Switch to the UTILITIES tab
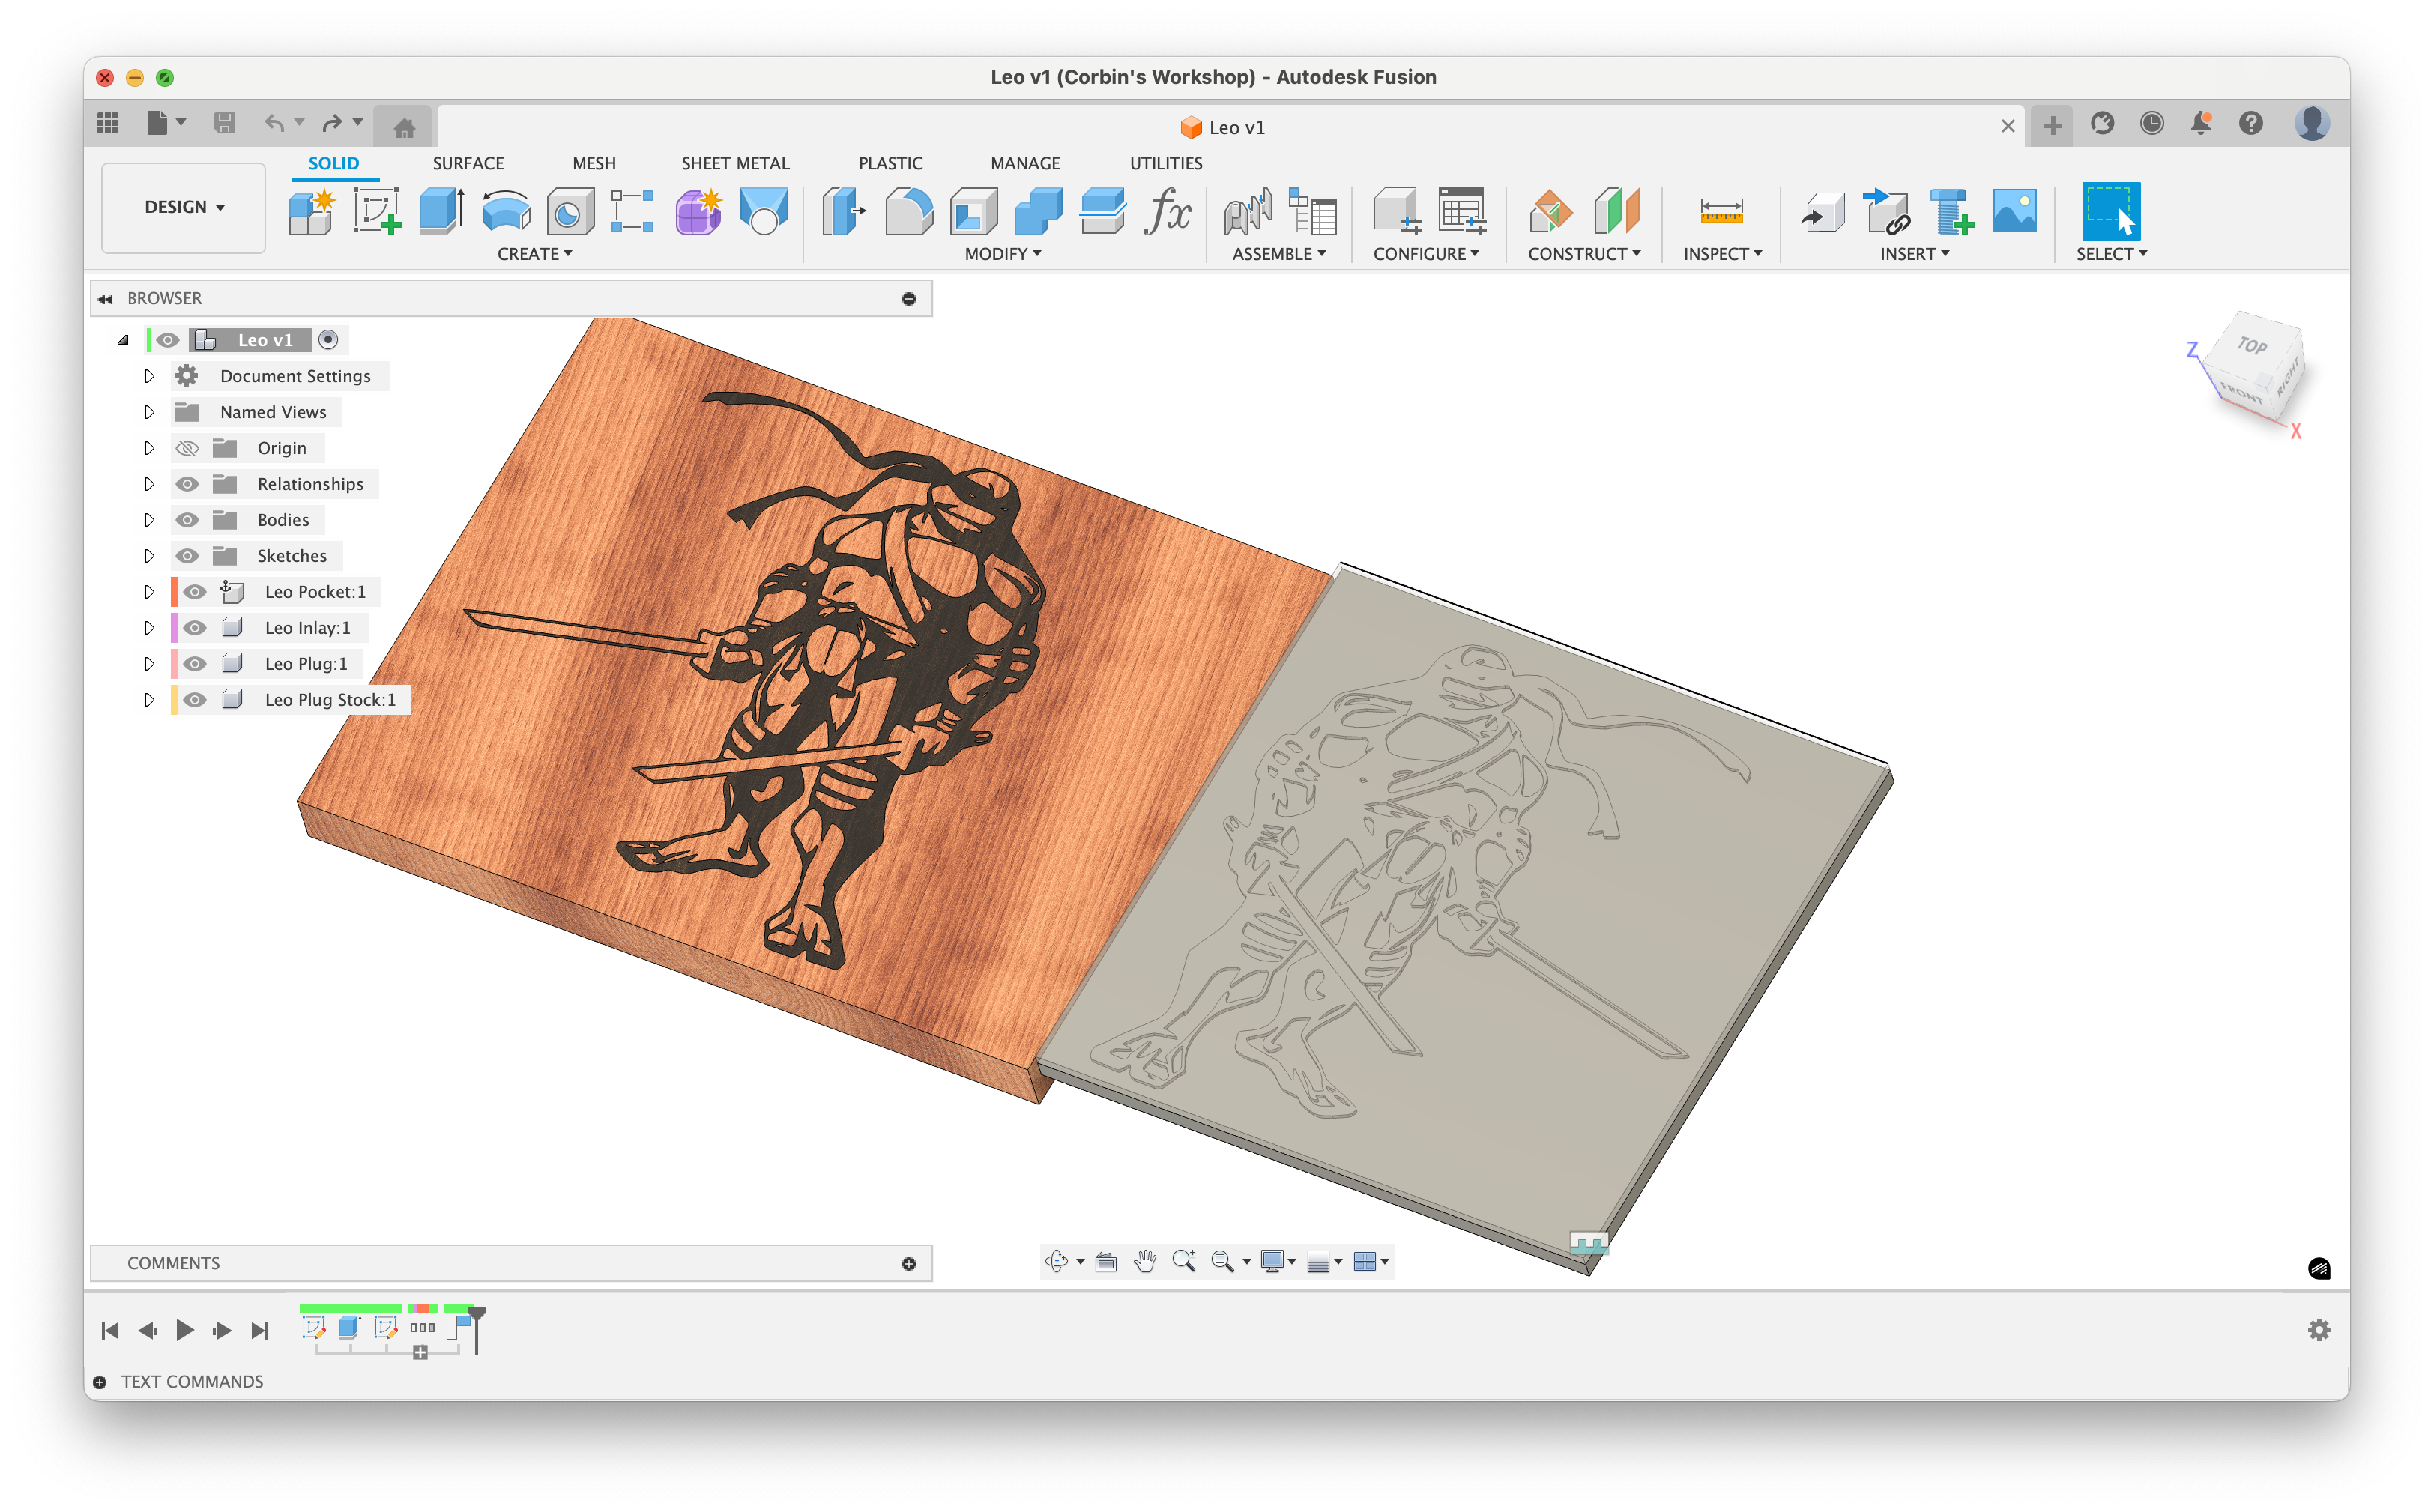Viewport: 2434px width, 1512px height. pyautogui.click(x=1165, y=163)
